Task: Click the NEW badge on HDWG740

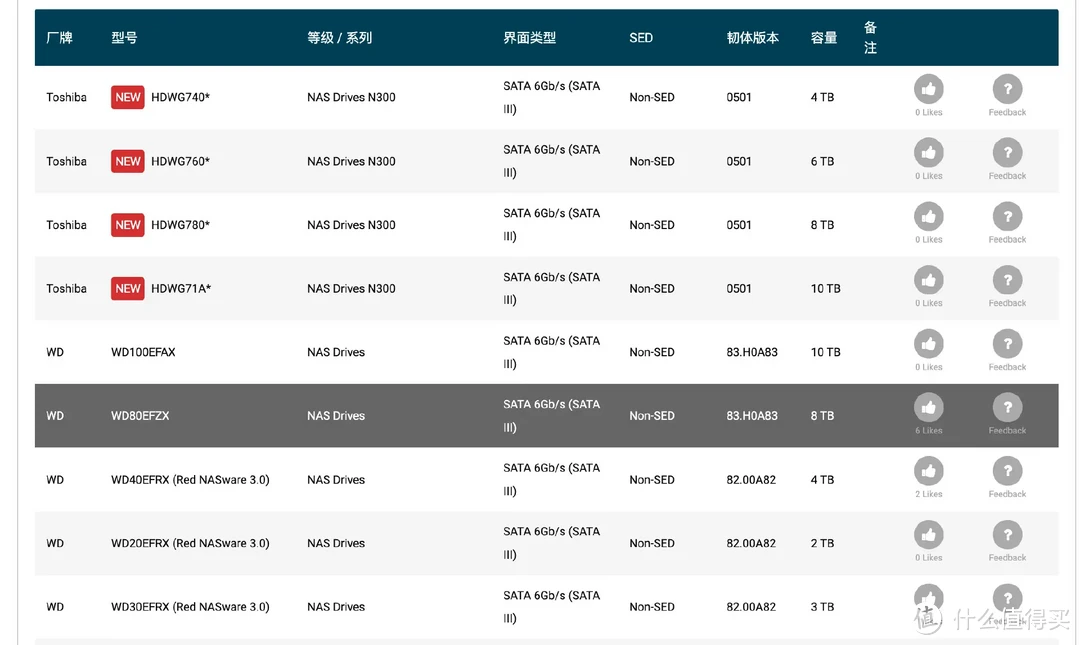Action: 127,97
